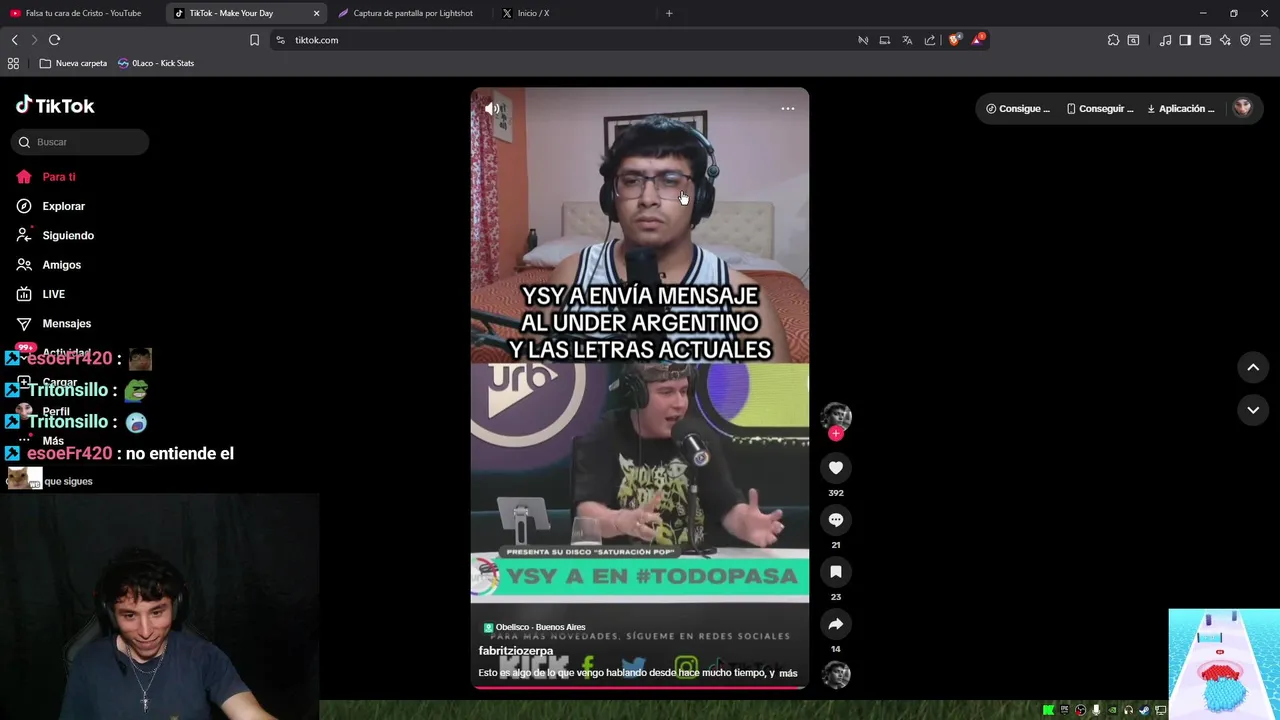The width and height of the screenshot is (1280, 720).
Task: Mute the video with speaker icon
Action: 492,108
